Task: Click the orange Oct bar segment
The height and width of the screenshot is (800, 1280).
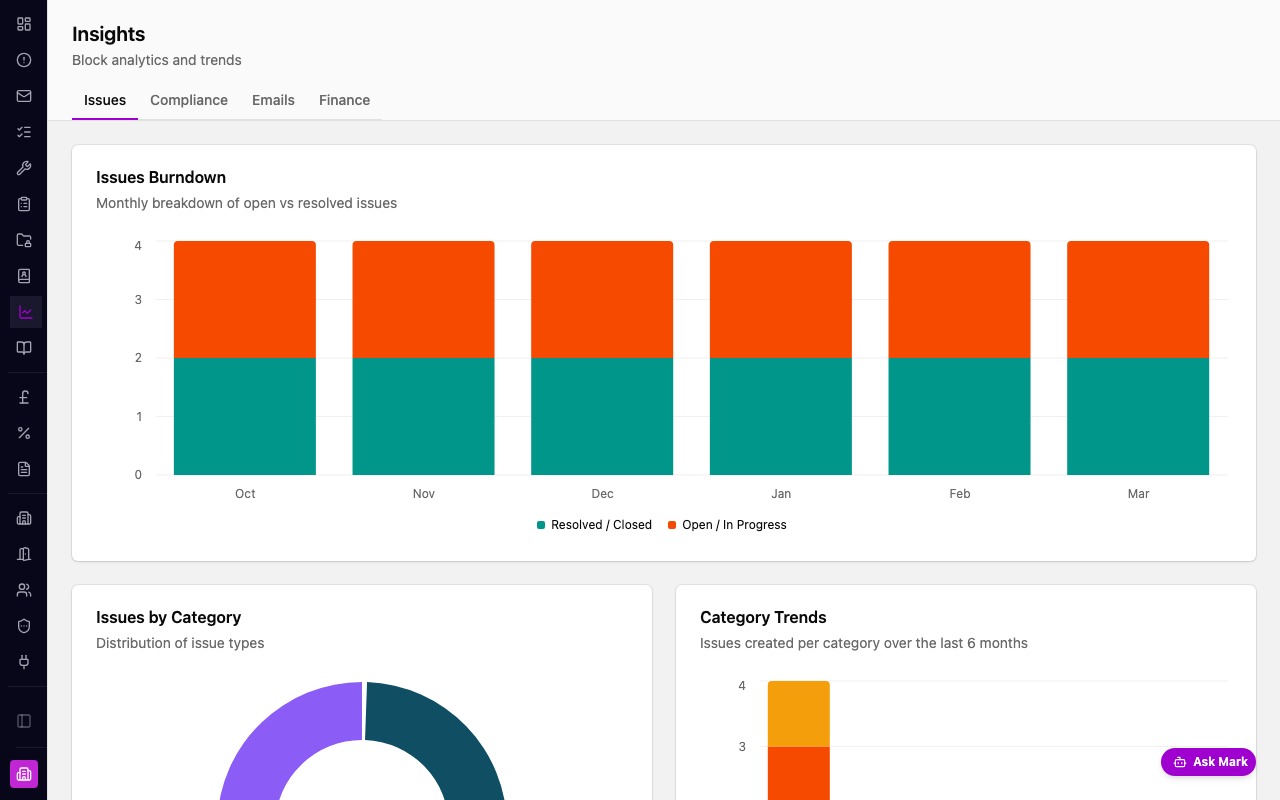Action: [x=245, y=299]
